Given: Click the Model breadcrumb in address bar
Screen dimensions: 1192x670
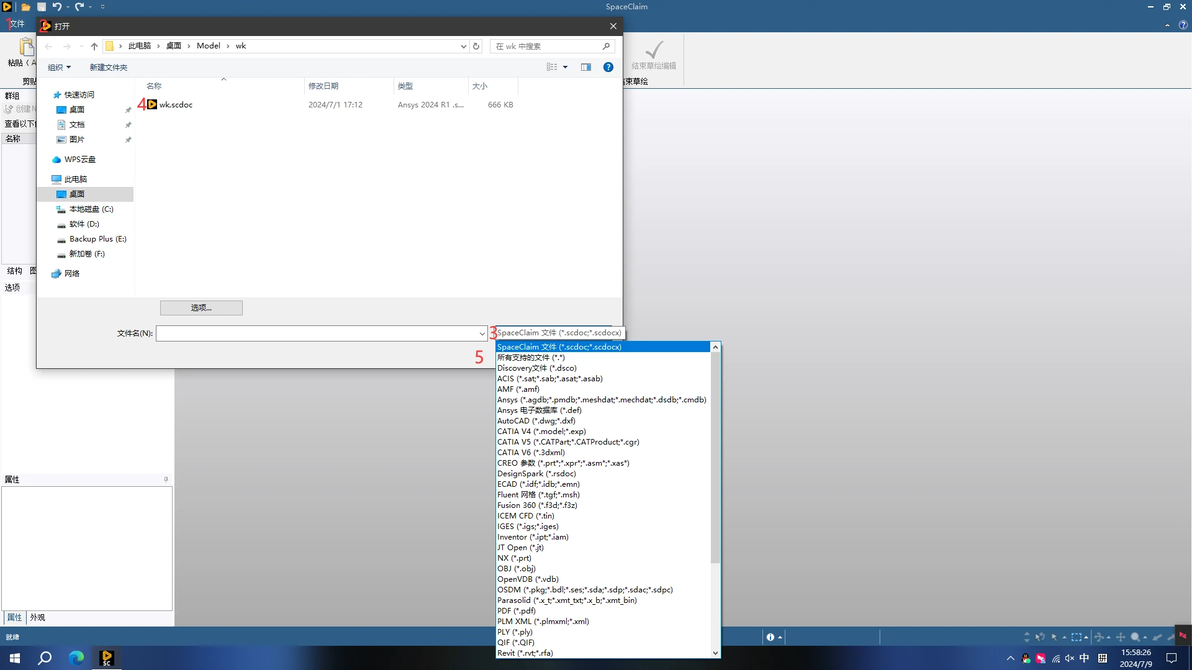Looking at the screenshot, I should coord(208,46).
